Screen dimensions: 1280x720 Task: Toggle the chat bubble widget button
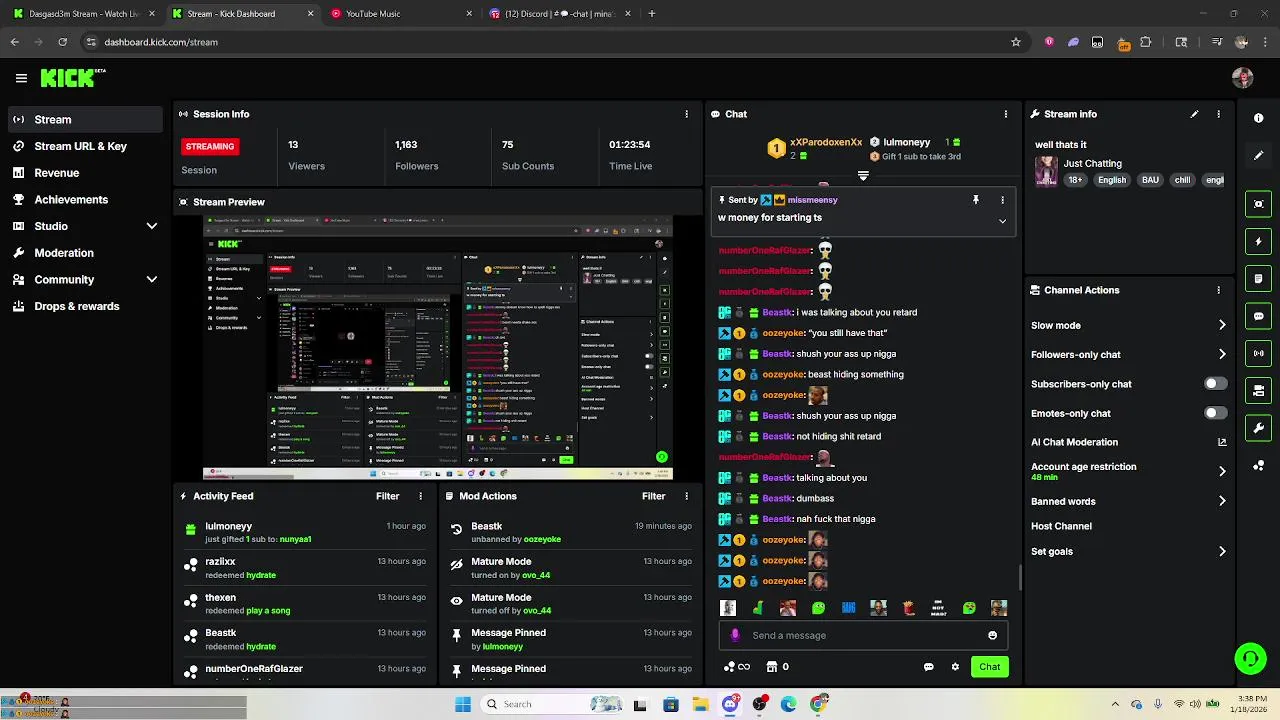tap(1259, 316)
